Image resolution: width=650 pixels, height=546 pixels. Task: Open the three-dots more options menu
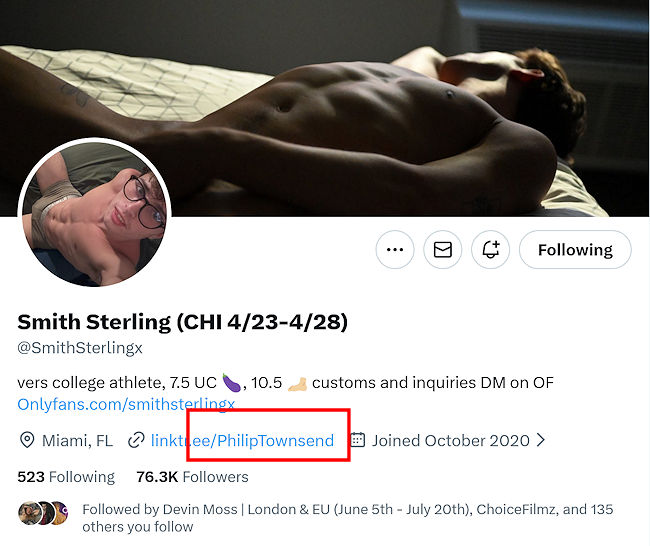pos(395,250)
